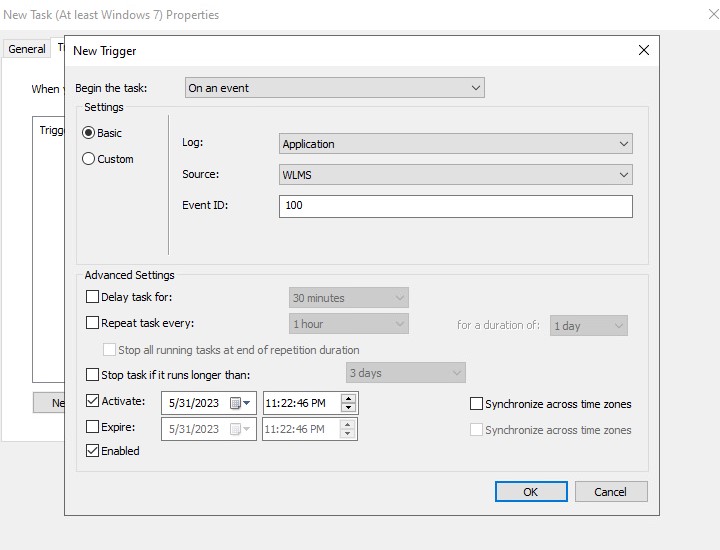Check the Expire checkbox
This screenshot has width=720, height=550.
[x=92, y=427]
